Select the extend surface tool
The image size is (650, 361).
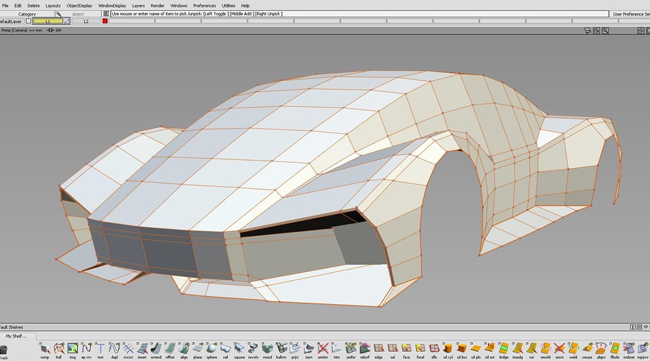pos(156,351)
